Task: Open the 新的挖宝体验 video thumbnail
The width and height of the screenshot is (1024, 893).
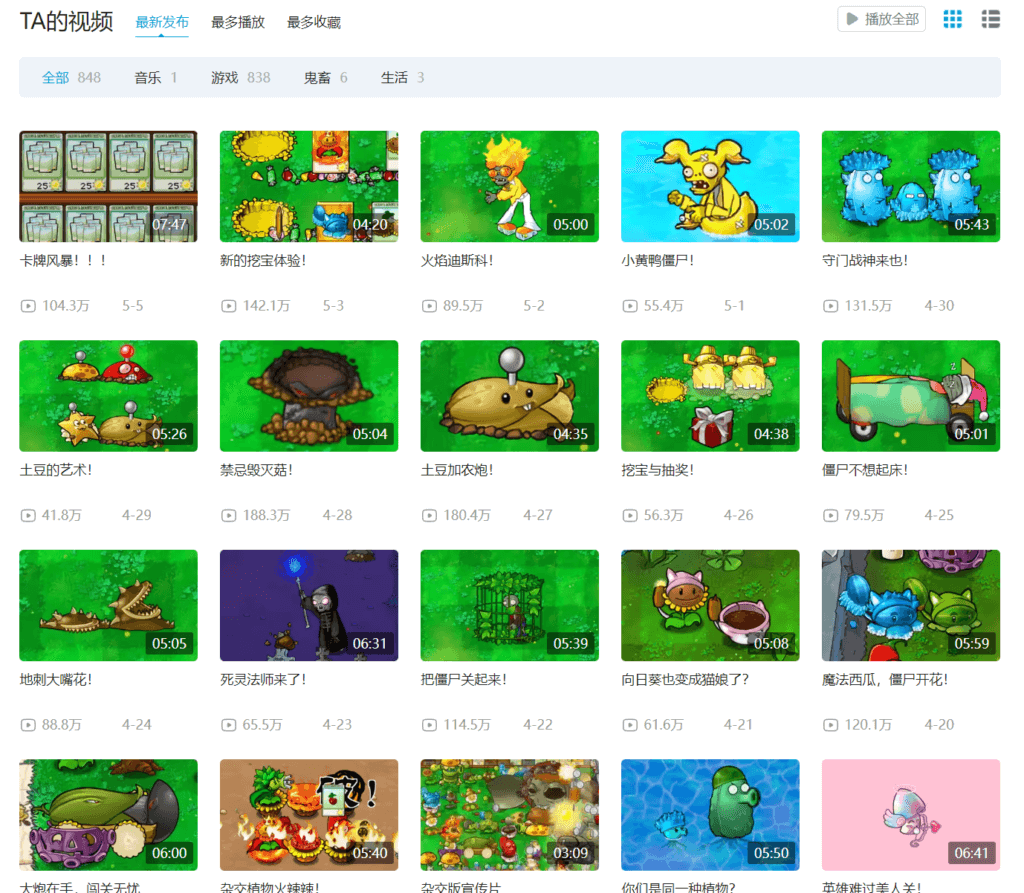Action: (x=309, y=186)
